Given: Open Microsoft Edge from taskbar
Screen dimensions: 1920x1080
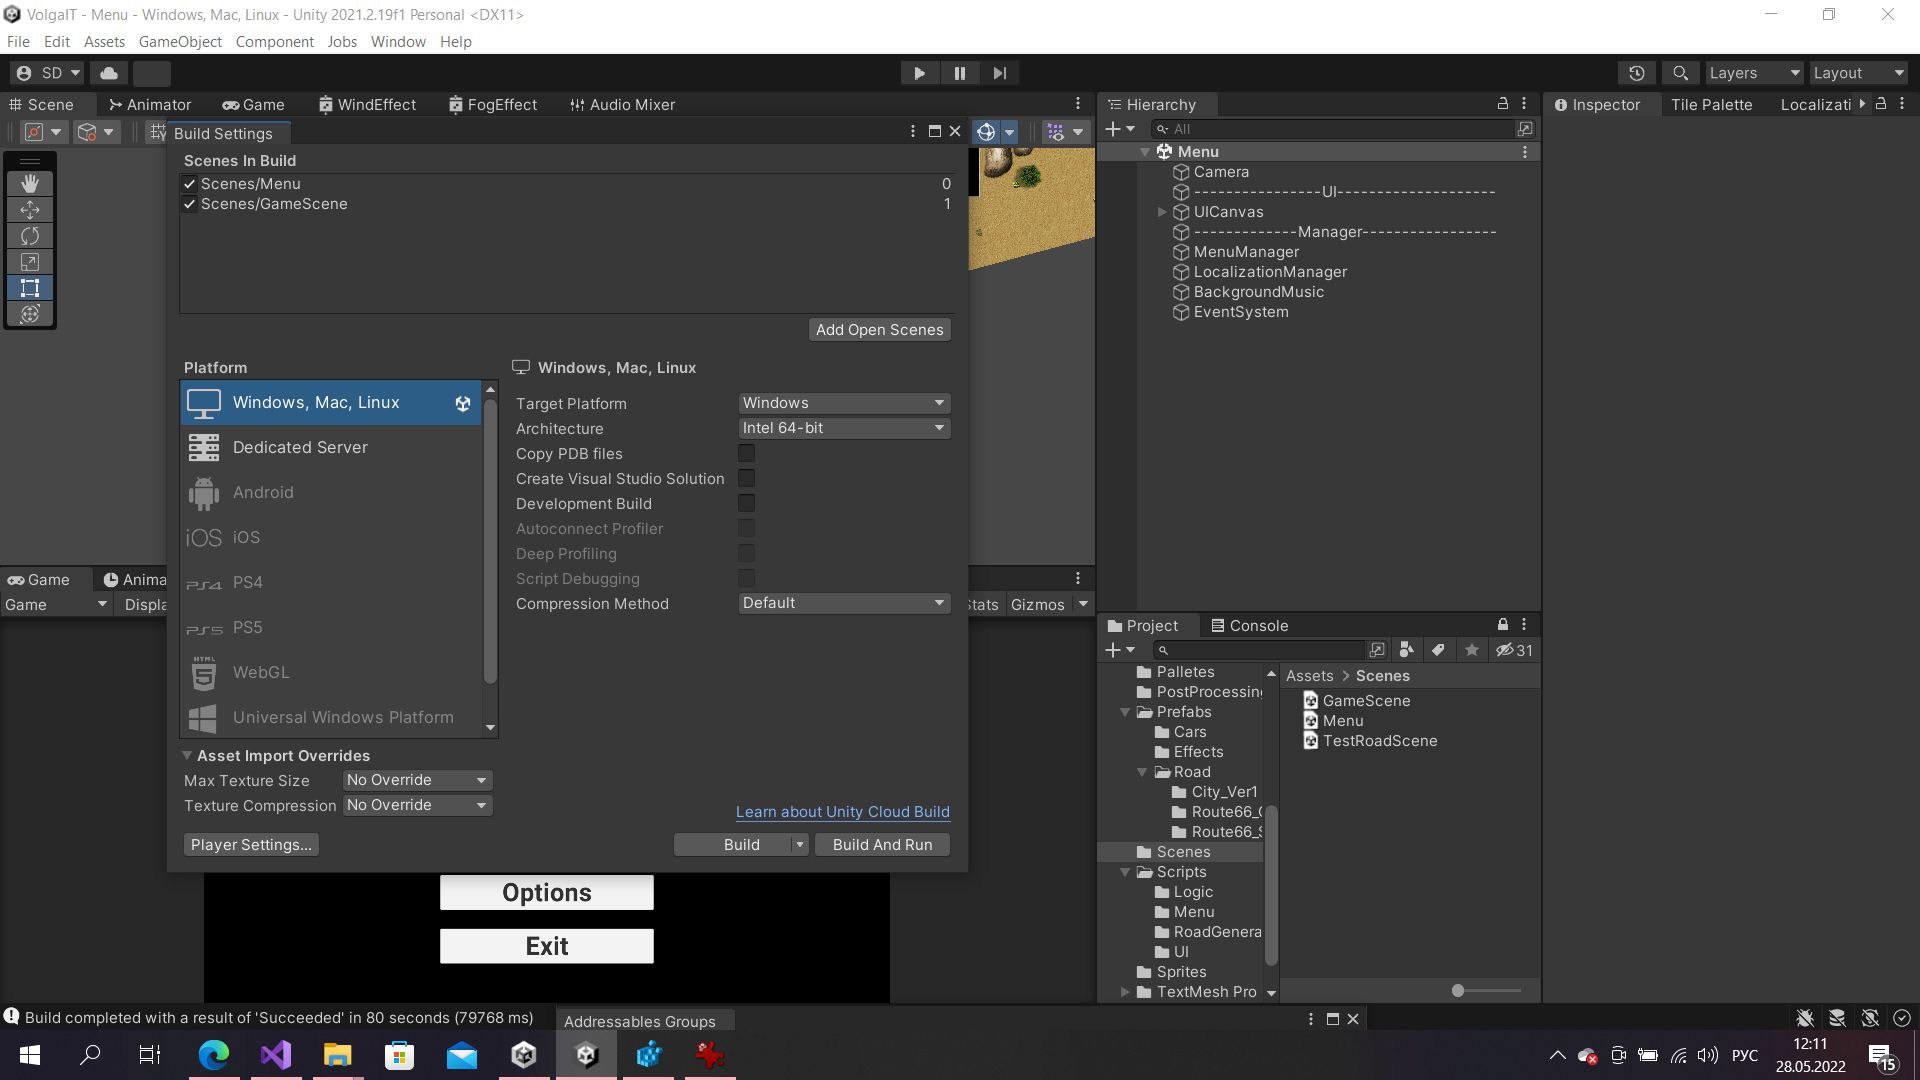Looking at the screenshot, I should 214,1054.
